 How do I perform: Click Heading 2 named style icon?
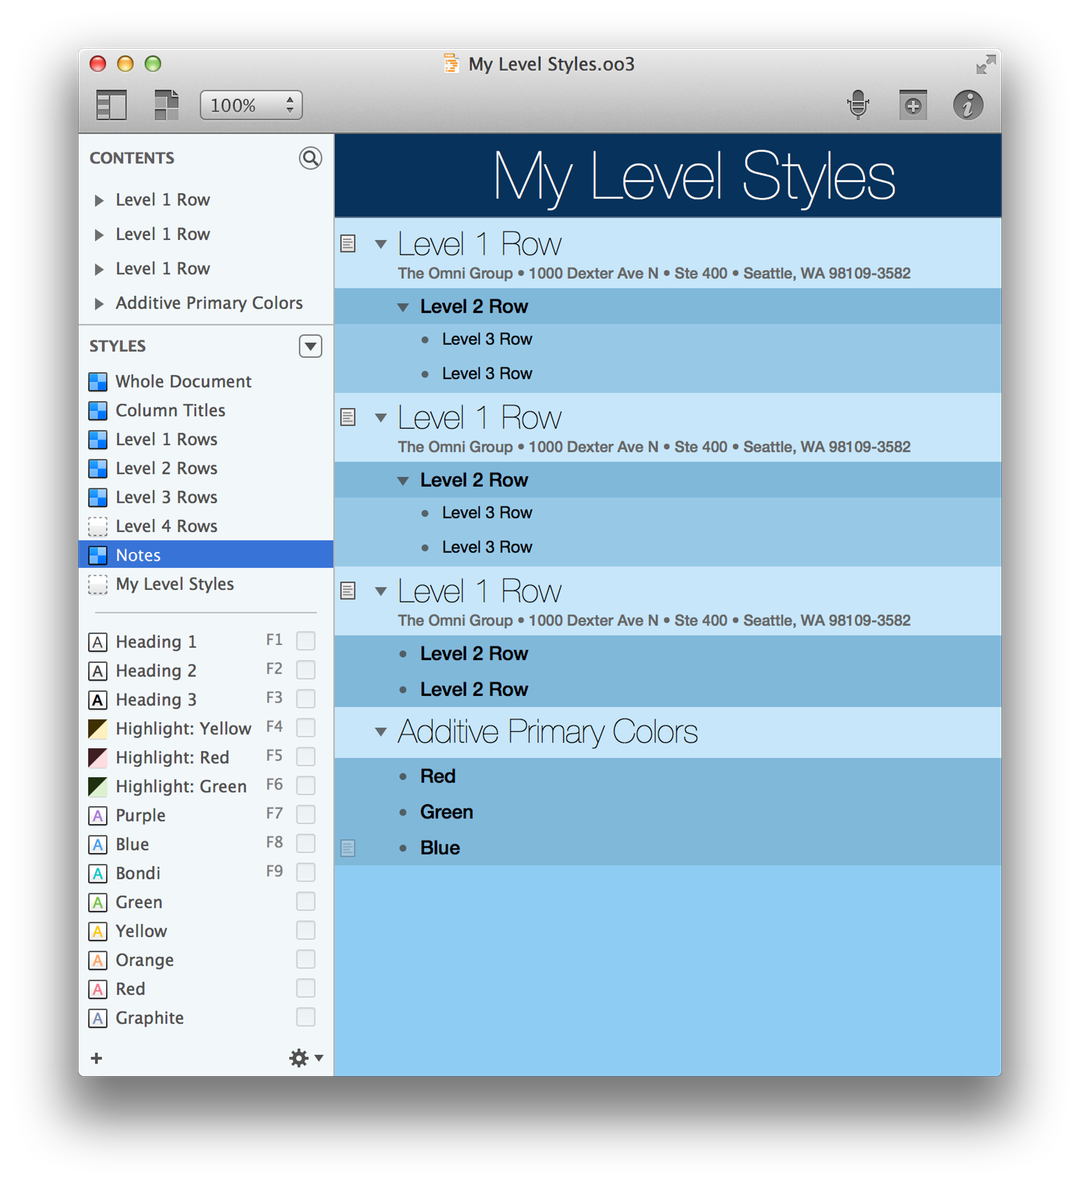(97, 671)
